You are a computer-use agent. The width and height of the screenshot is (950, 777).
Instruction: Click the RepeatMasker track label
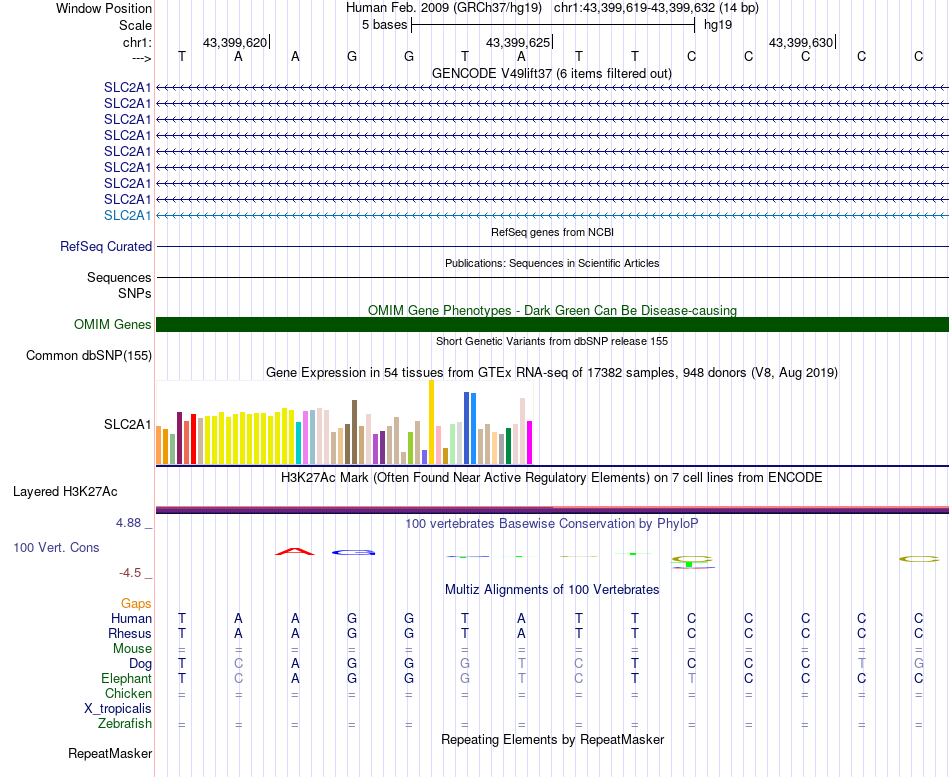tap(110, 753)
